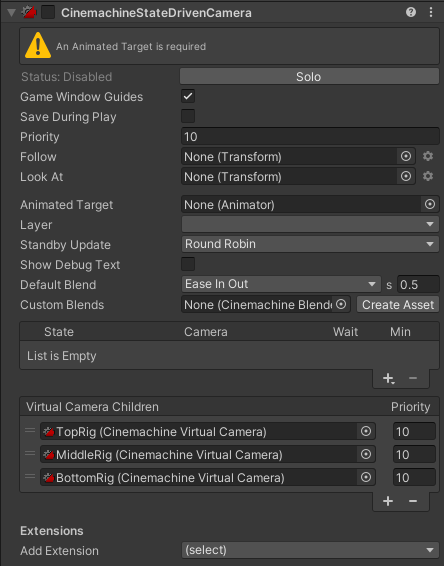The image size is (444, 566).
Task: Open the component help reference icon
Action: (x=411, y=12)
